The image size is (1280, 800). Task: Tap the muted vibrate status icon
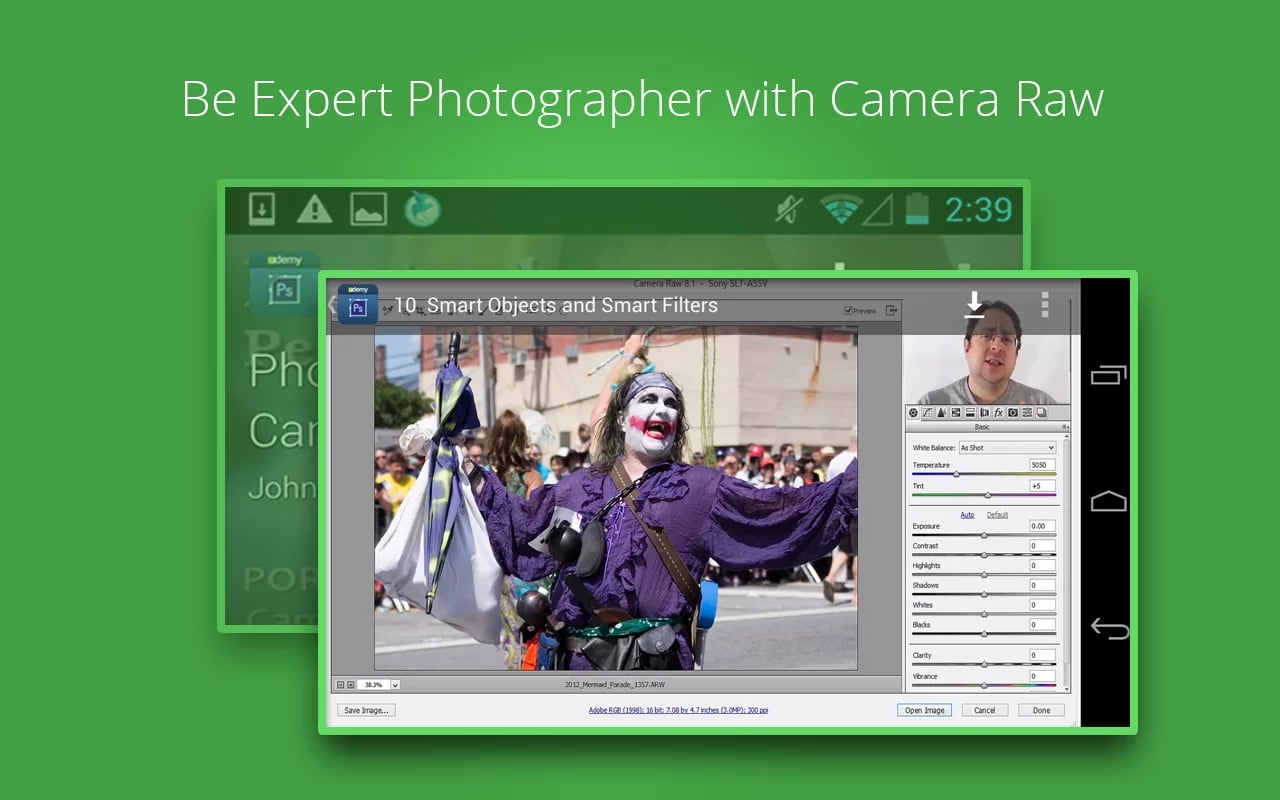790,209
